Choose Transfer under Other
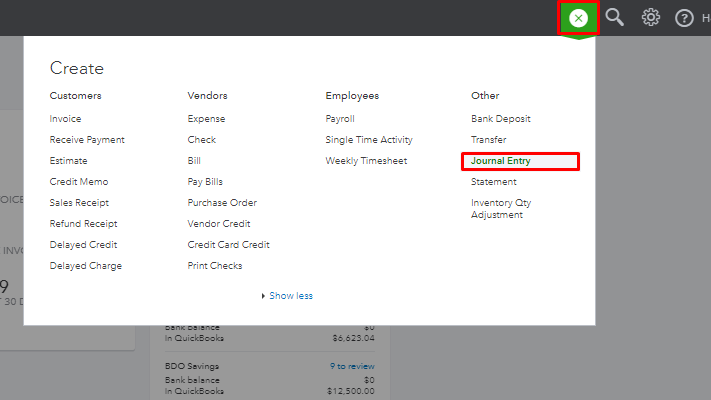 click(x=488, y=140)
